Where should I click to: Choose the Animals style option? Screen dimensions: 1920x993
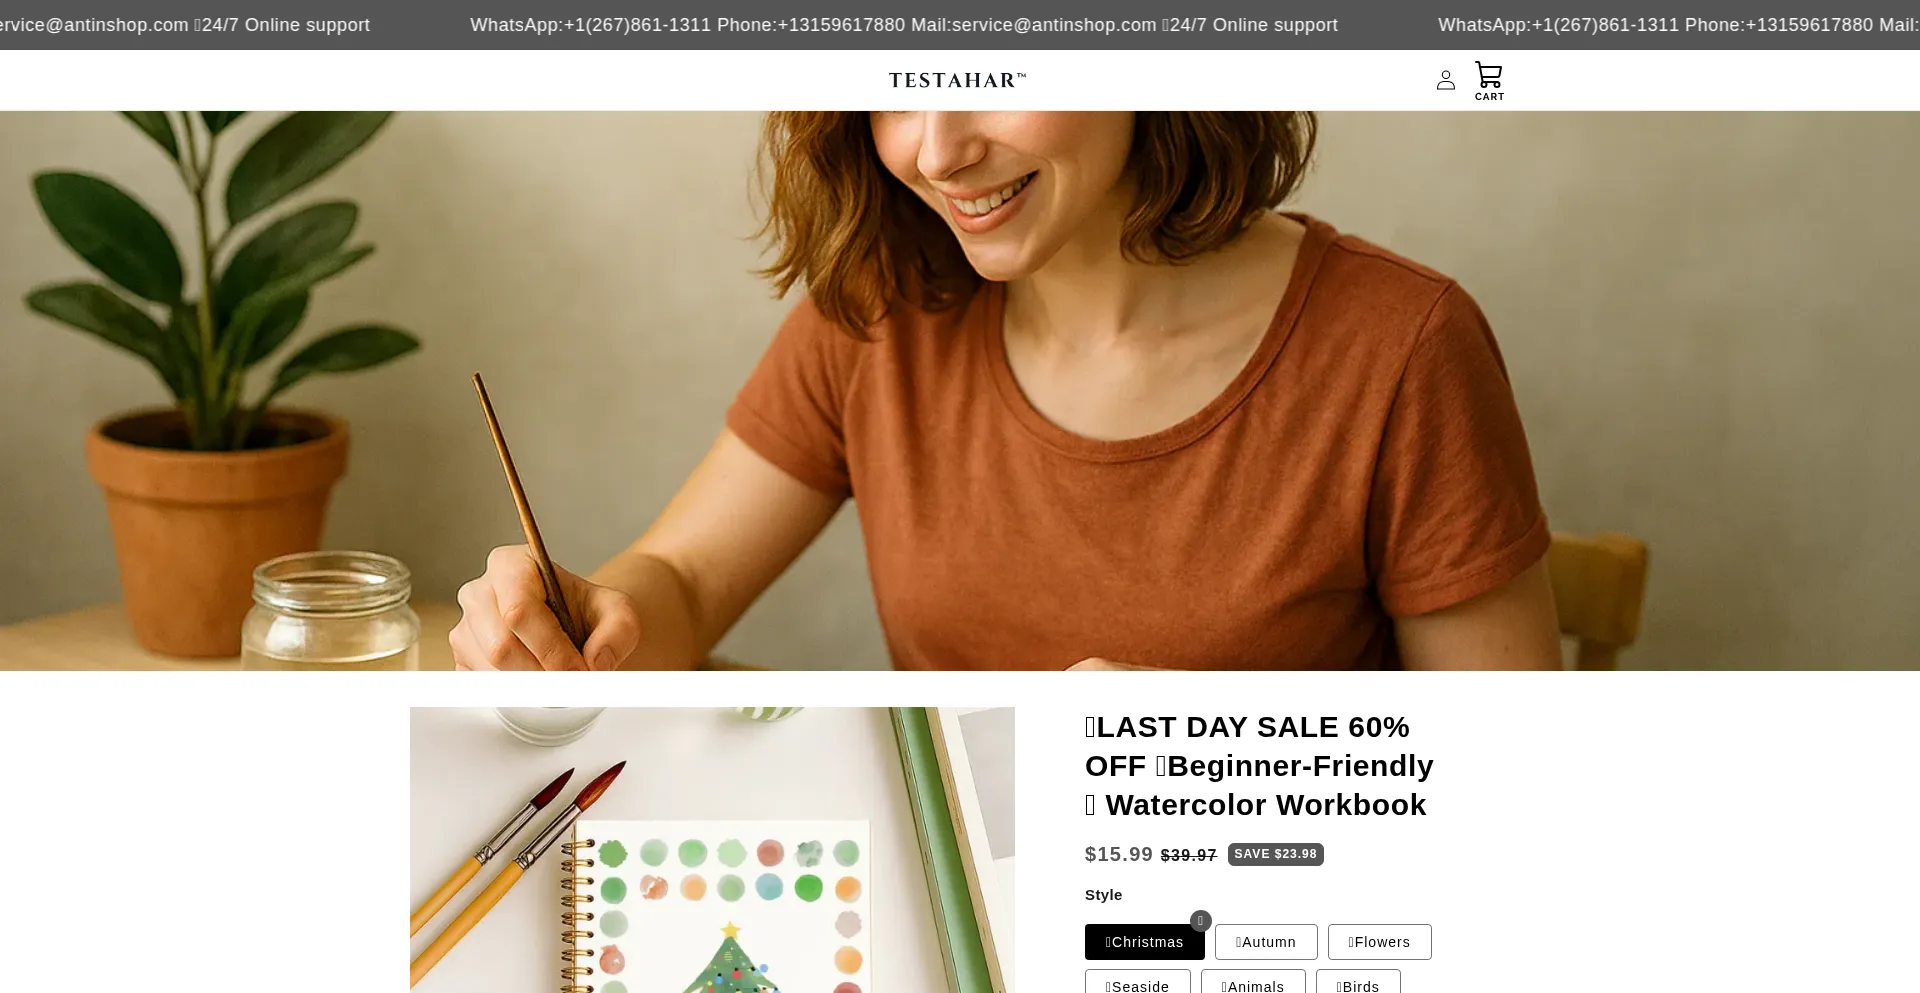click(1253, 982)
